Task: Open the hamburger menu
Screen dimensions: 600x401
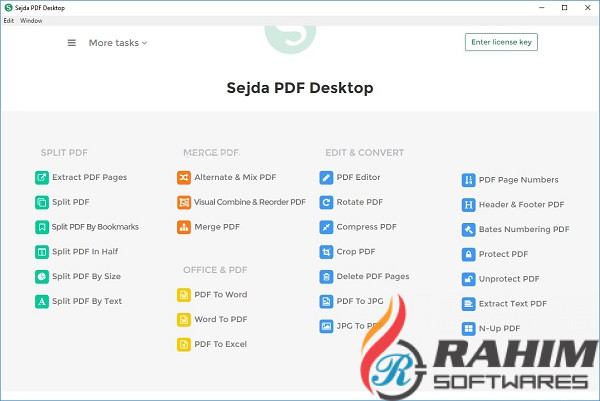Action: coord(72,43)
